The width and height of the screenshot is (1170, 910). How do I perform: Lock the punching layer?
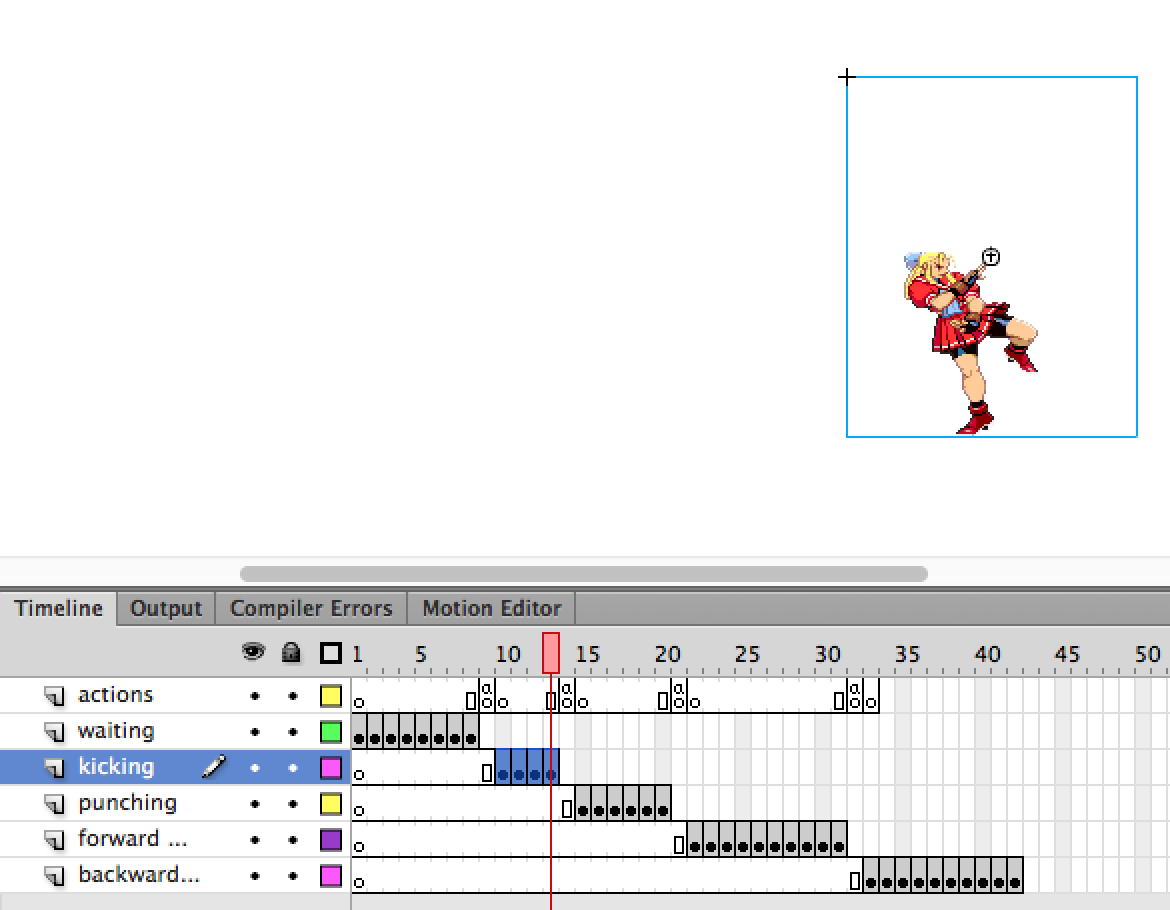pyautogui.click(x=292, y=803)
